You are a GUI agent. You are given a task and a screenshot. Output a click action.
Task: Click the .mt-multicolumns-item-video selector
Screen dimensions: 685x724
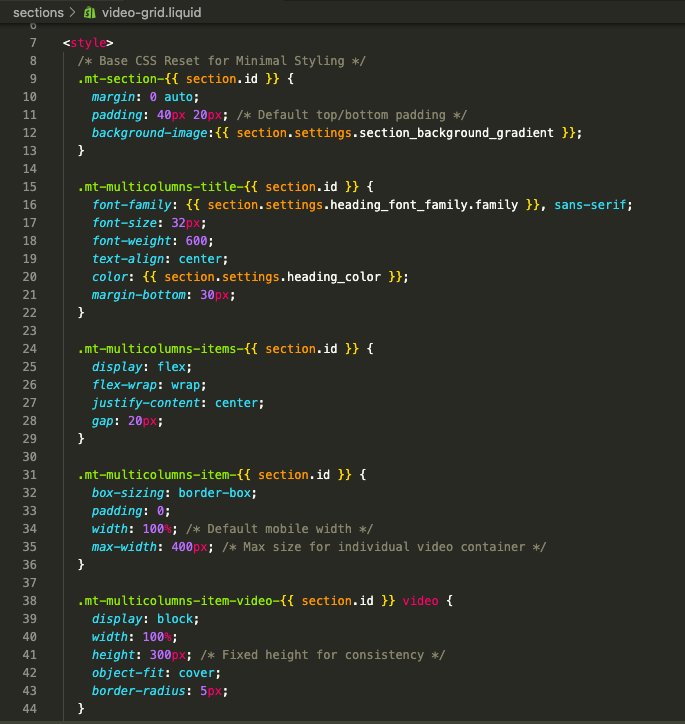point(179,601)
